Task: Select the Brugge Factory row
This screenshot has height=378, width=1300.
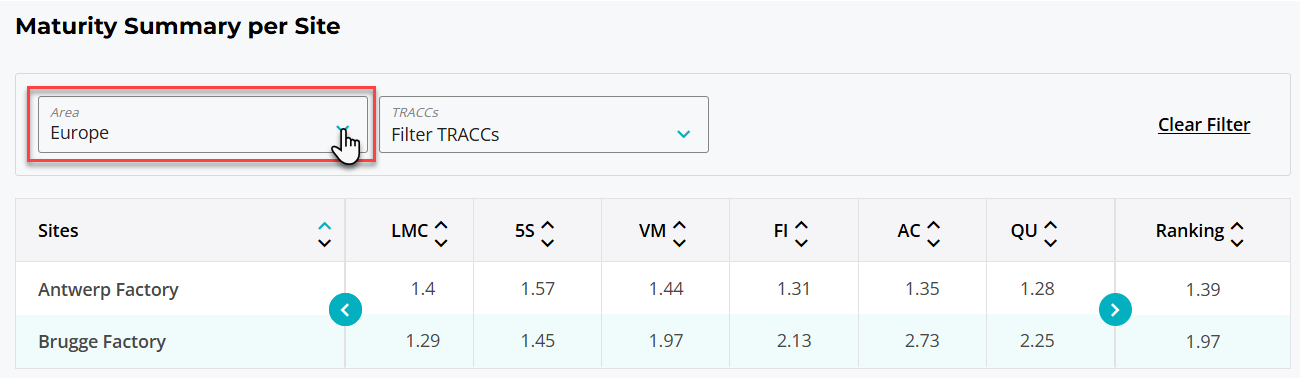Action: pyautogui.click(x=652, y=341)
